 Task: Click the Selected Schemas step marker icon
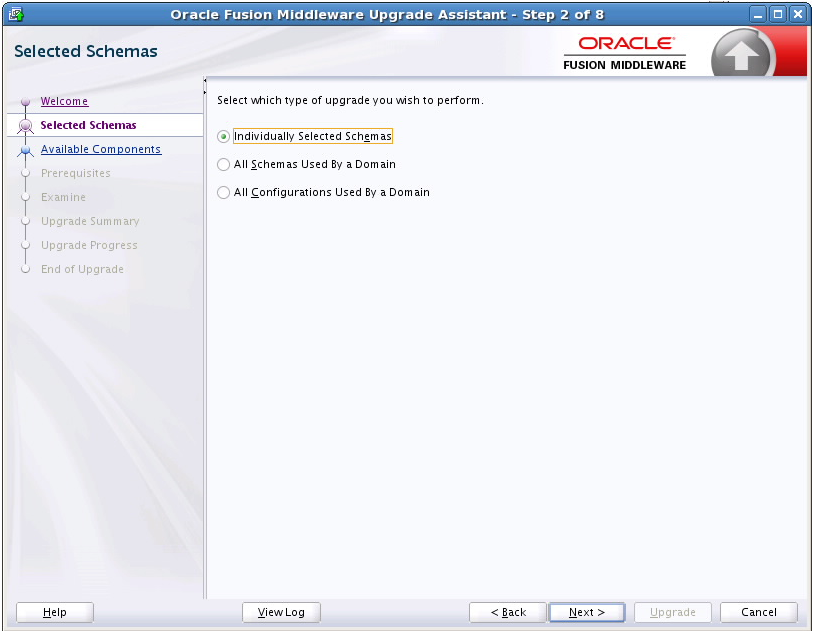click(25, 125)
